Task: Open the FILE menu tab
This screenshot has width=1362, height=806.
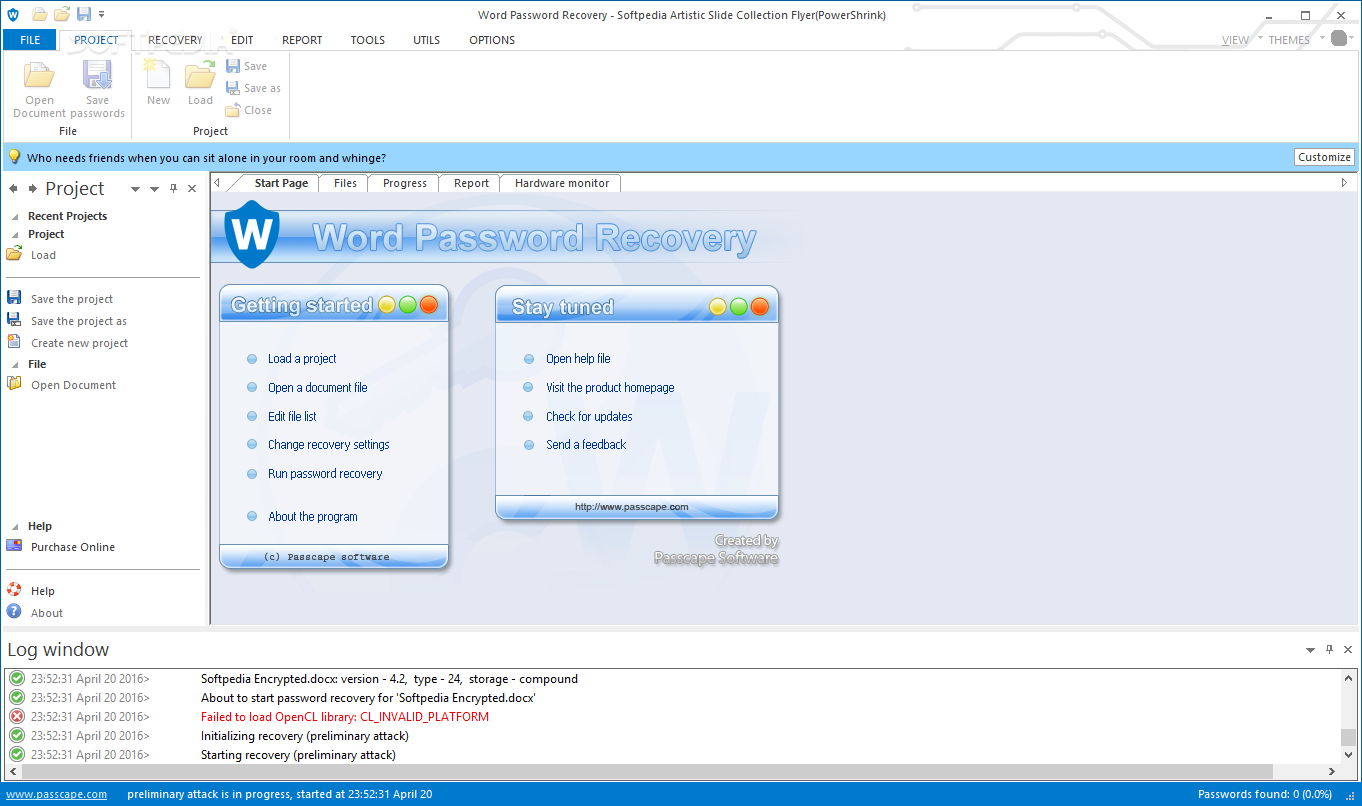Action: [x=30, y=40]
